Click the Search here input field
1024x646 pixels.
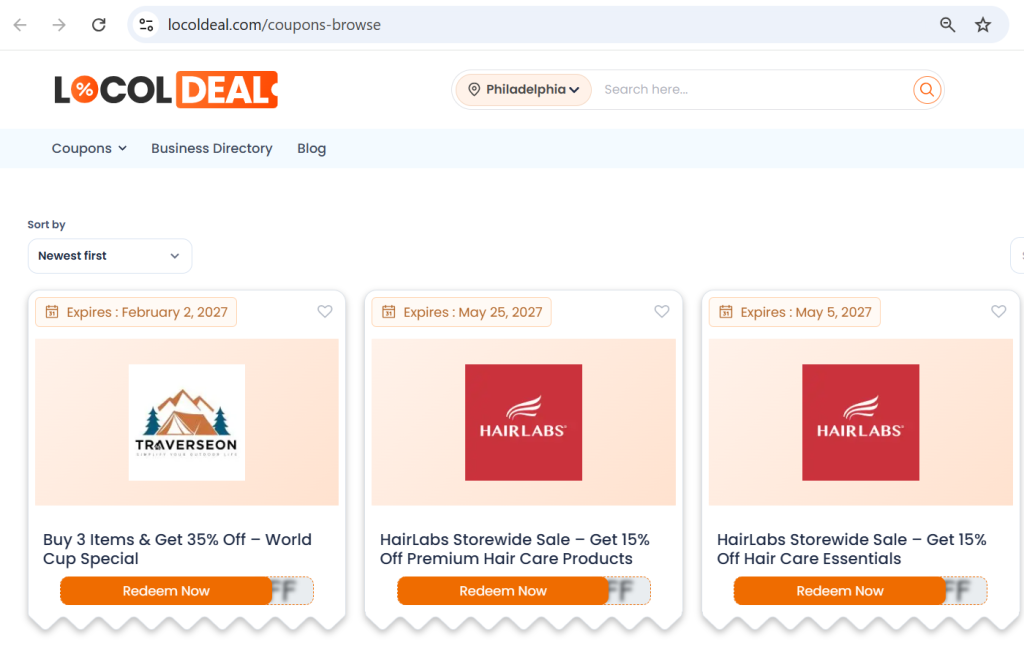pos(754,89)
